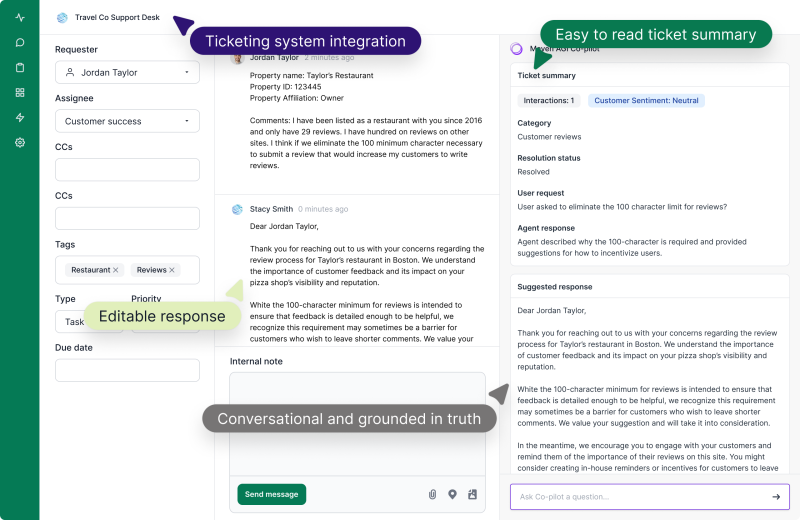Screen dimensions: 800x520
Task: Click the Travel Co Support Desk title
Action: tap(117, 17)
